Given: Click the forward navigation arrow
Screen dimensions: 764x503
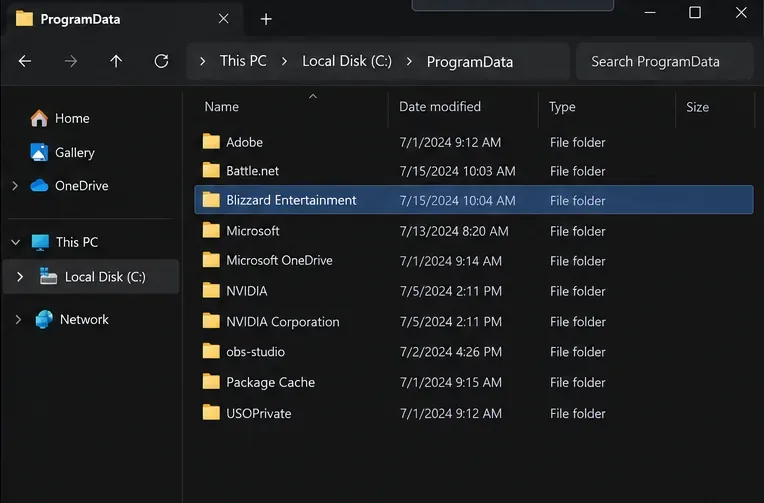Looking at the screenshot, I should (x=71, y=61).
